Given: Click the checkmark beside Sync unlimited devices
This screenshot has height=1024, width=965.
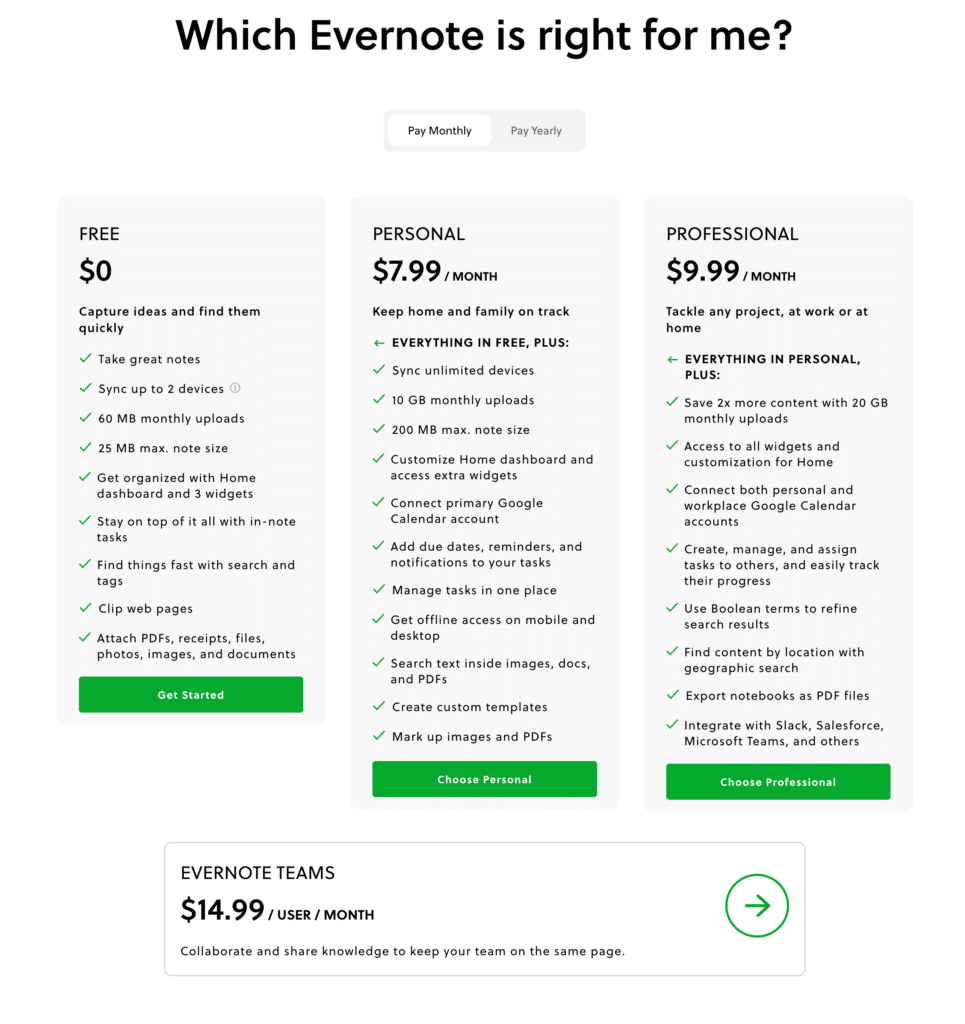Looking at the screenshot, I should pos(379,370).
